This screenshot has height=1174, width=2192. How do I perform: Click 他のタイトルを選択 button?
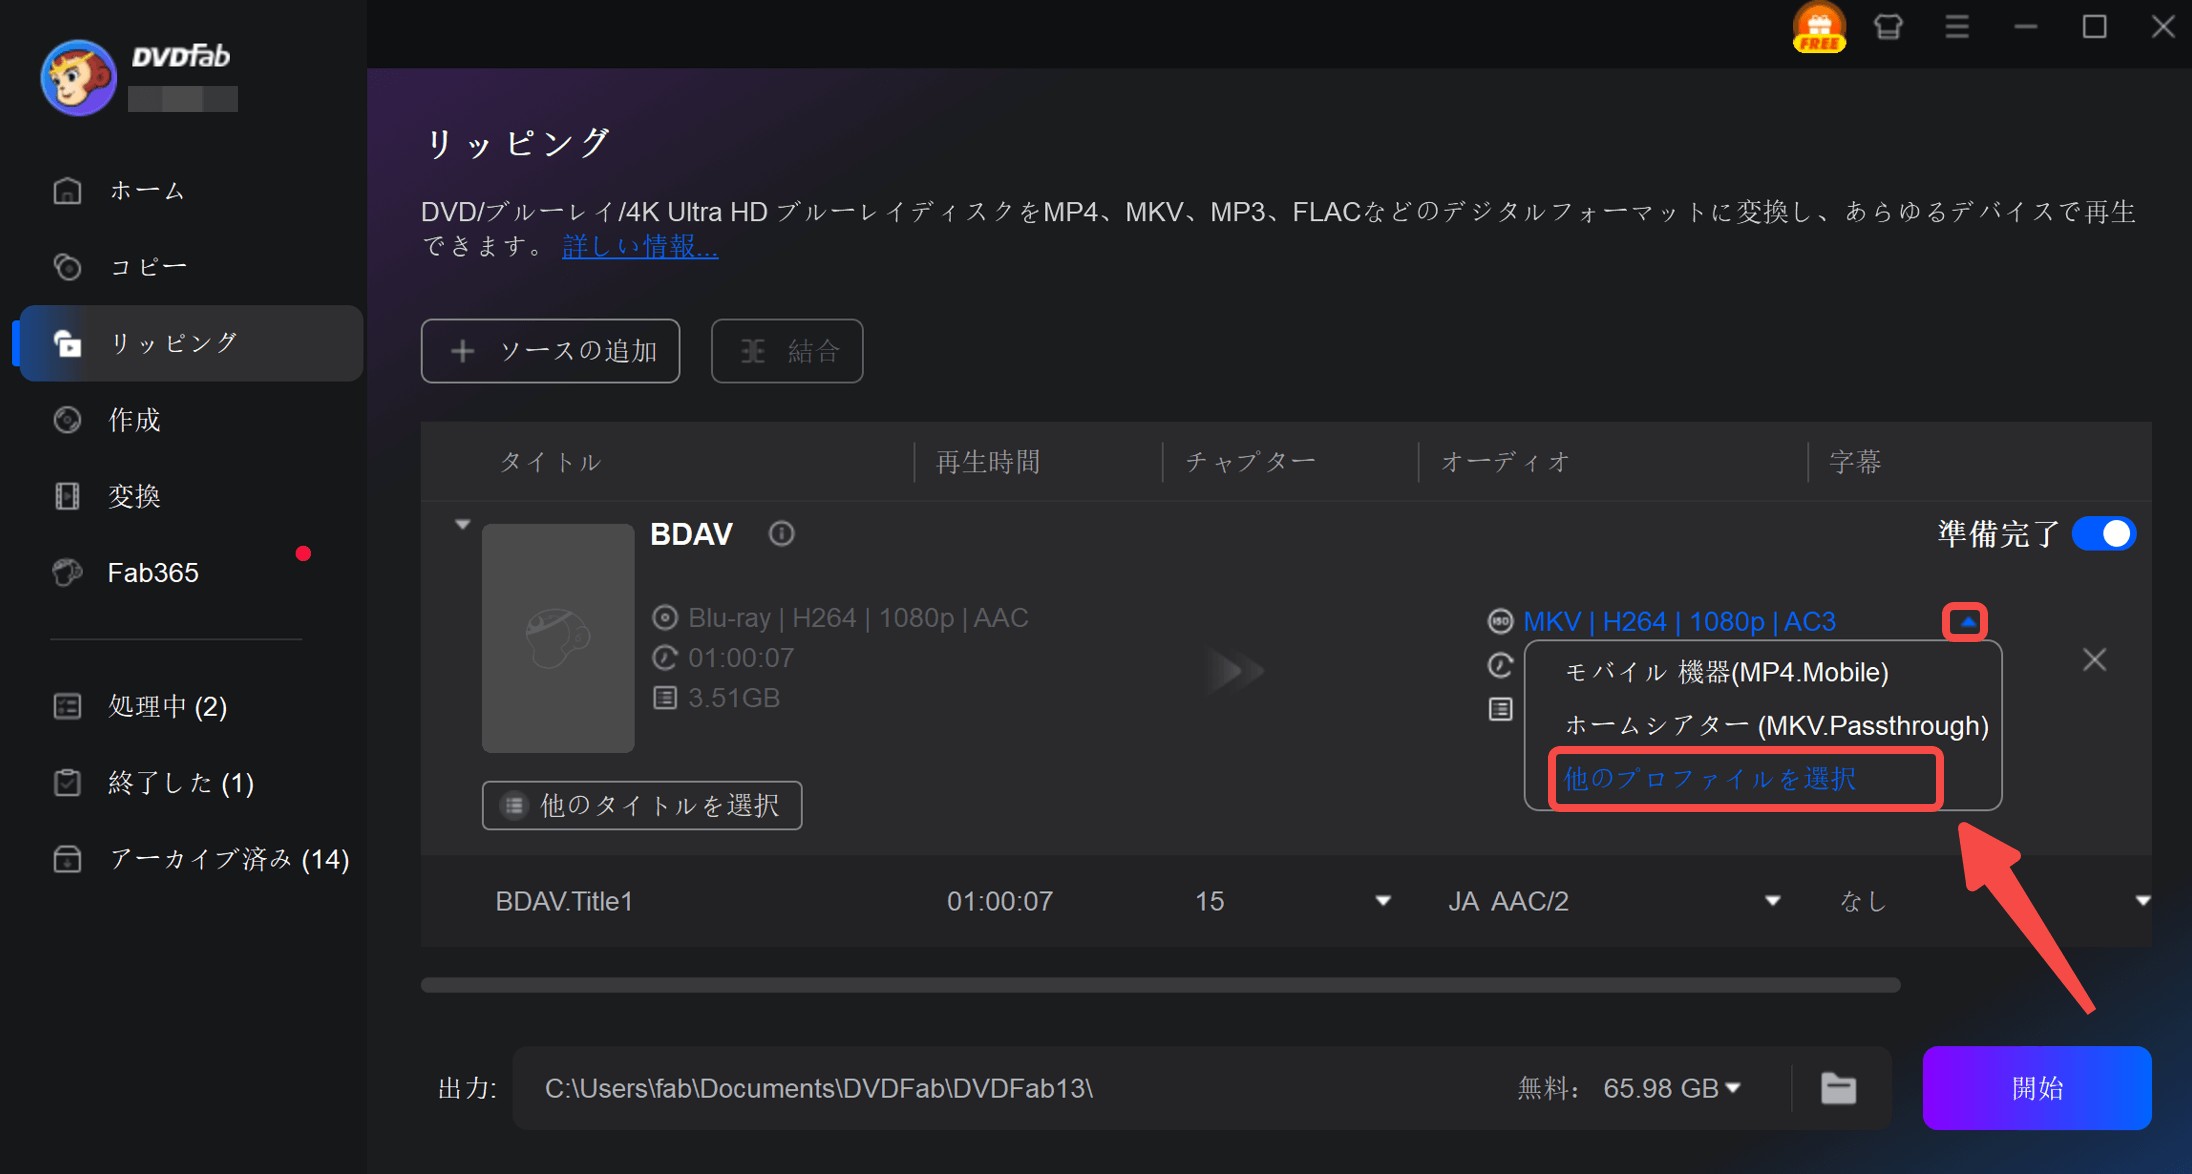pos(642,805)
